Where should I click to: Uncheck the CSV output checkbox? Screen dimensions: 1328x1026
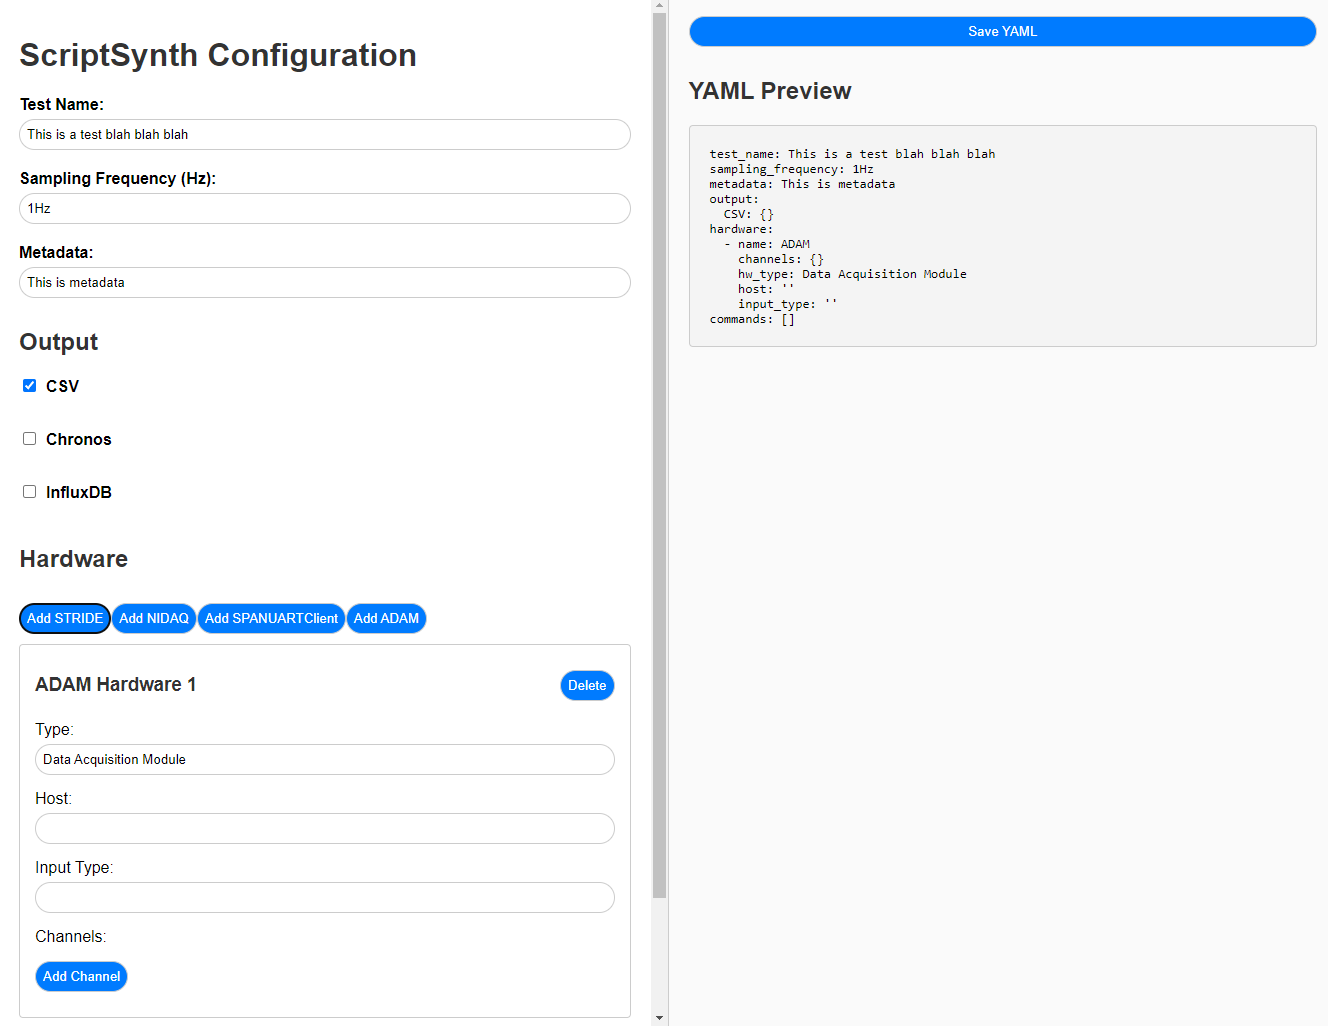(30, 386)
